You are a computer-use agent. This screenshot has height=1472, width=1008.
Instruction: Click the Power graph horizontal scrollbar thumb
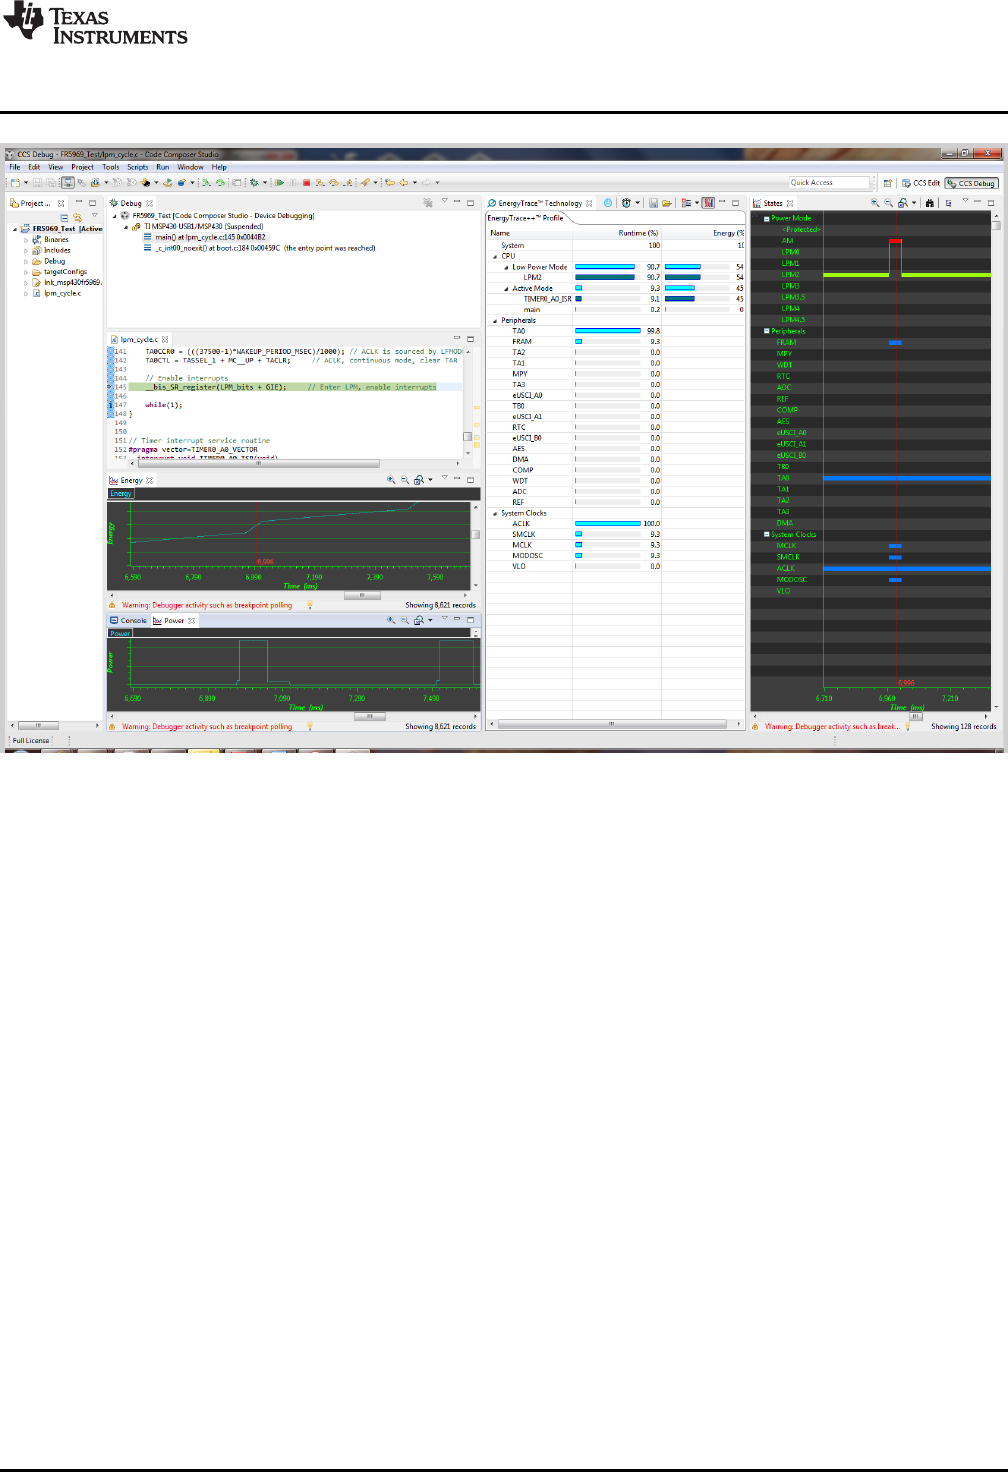[369, 716]
